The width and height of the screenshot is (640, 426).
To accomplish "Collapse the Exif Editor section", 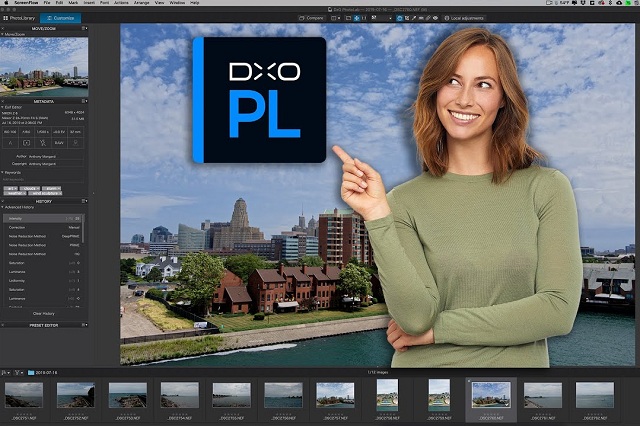I will point(2,107).
